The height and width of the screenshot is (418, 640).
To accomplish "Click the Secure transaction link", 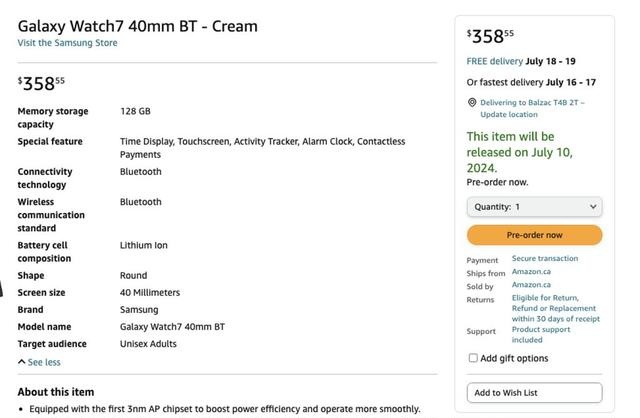I will [x=545, y=259].
